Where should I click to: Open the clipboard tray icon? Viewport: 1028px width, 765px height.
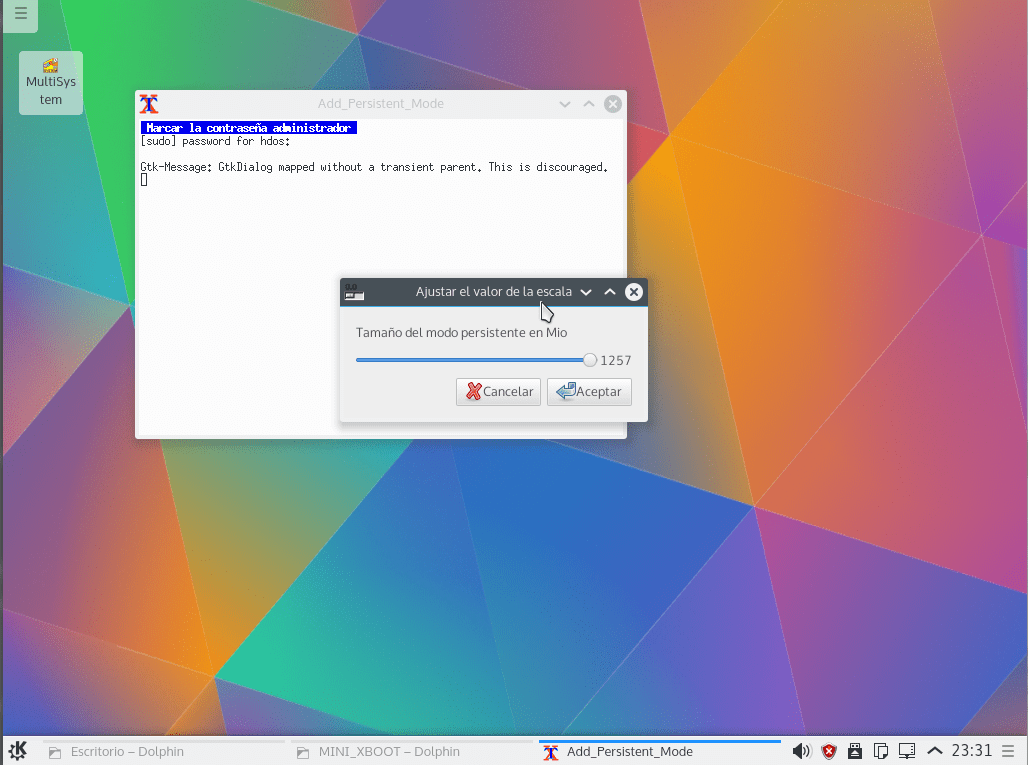[880, 751]
